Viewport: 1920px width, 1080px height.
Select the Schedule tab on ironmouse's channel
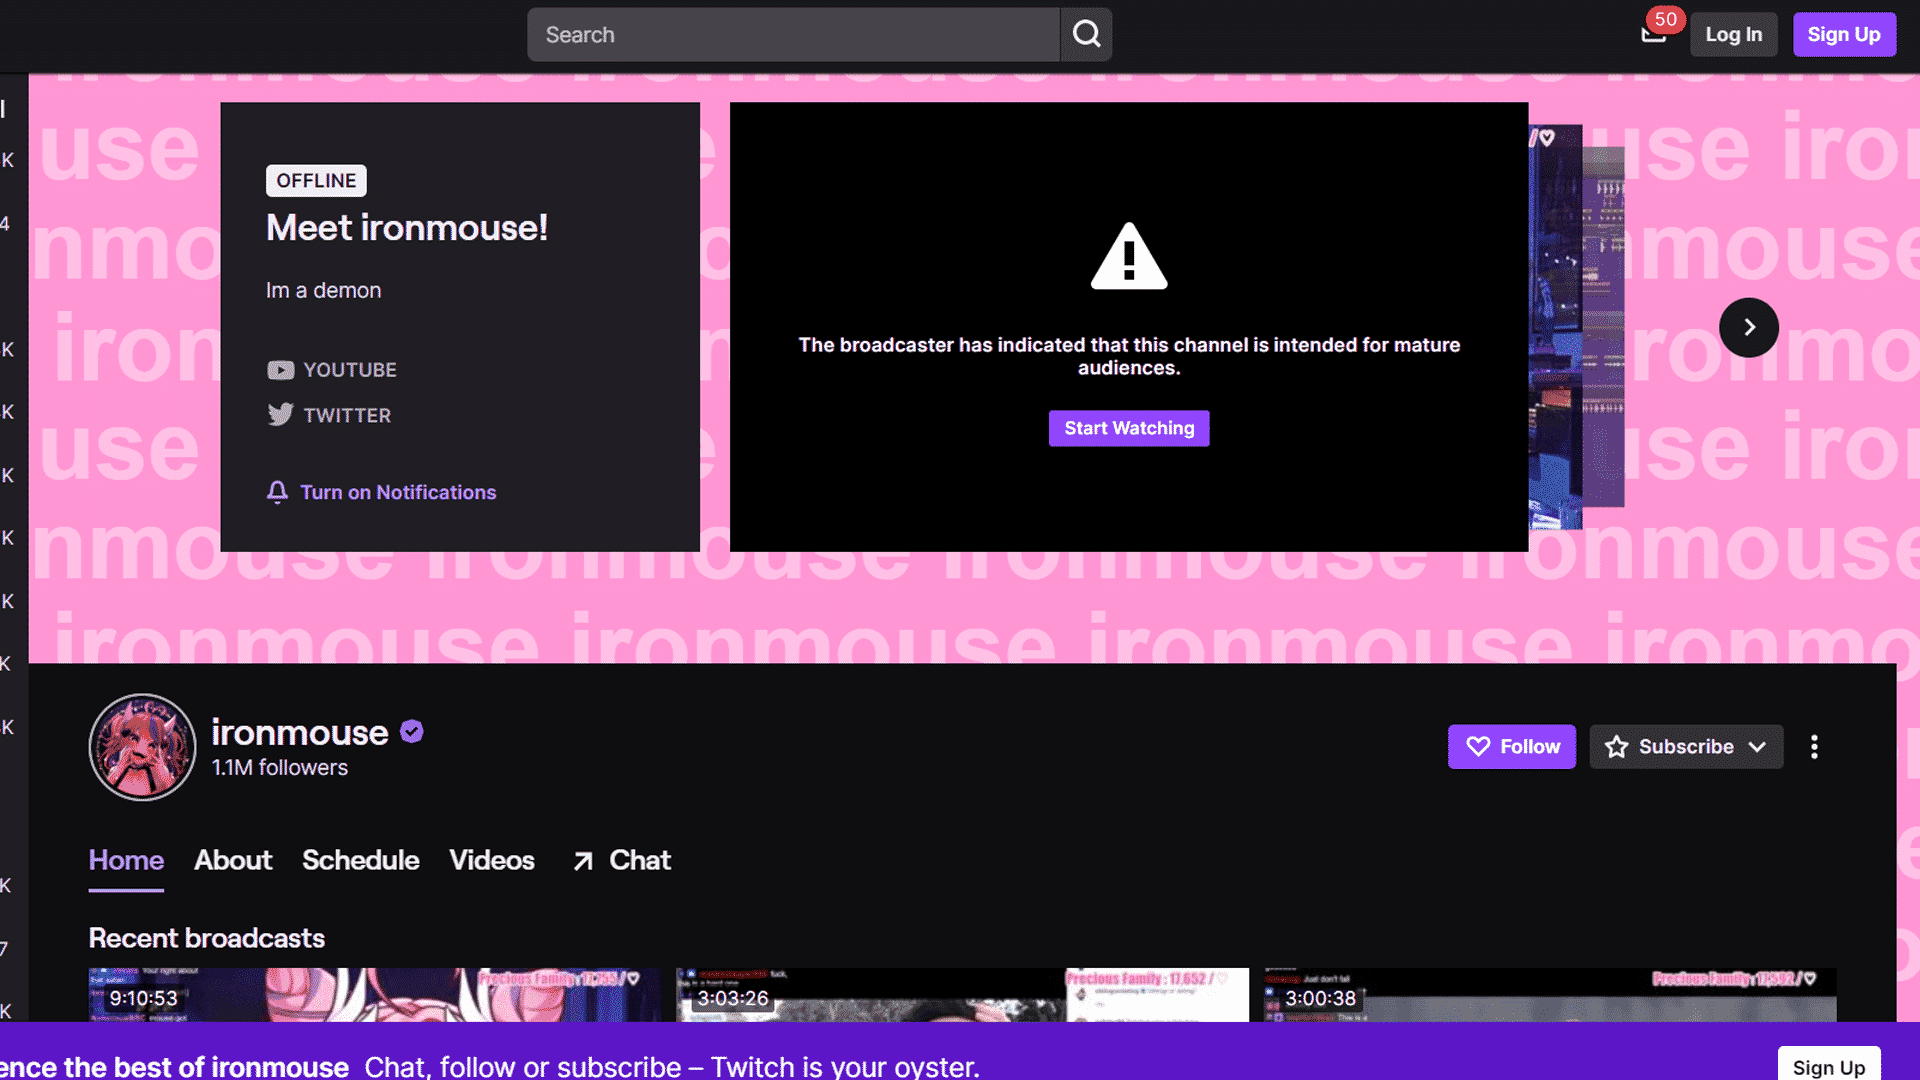[360, 860]
